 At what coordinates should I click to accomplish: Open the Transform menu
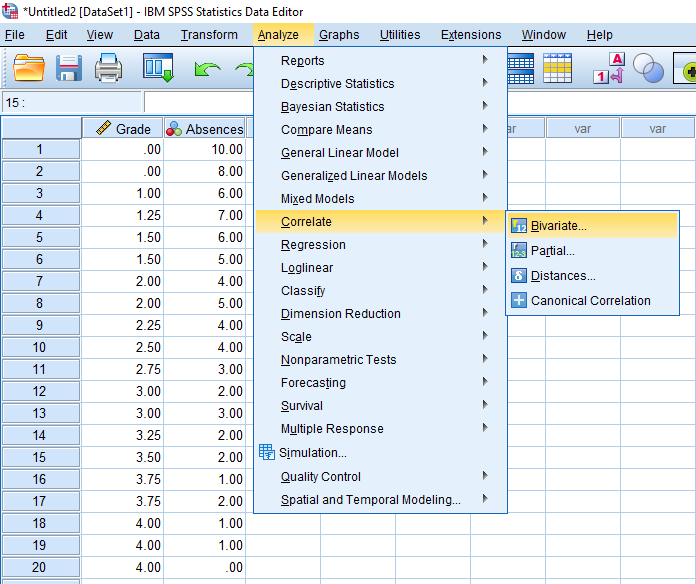point(209,35)
